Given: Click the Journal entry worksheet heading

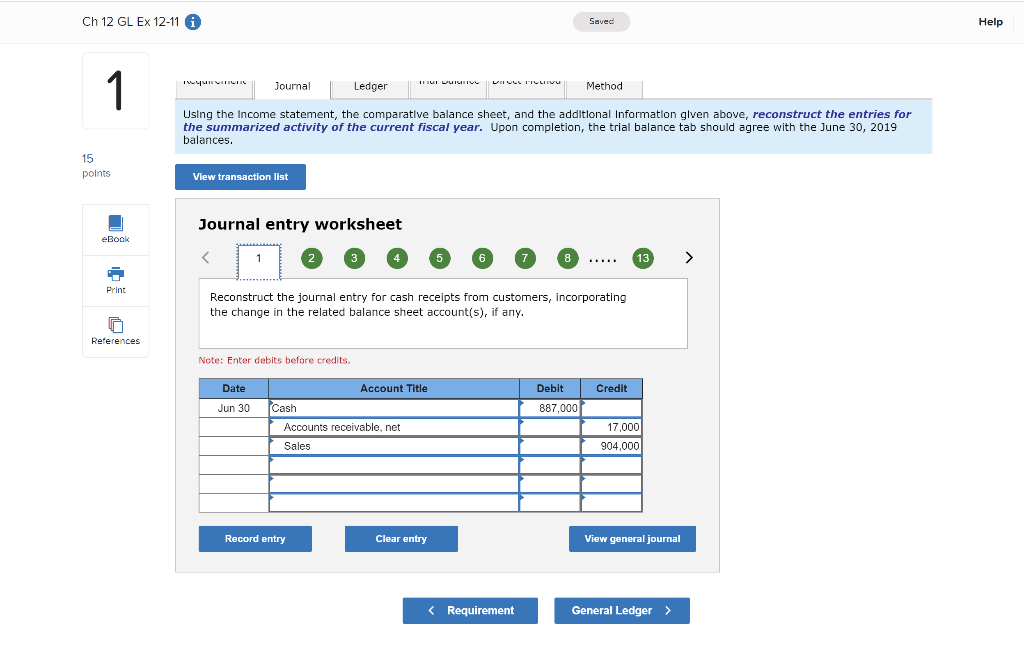Looking at the screenshot, I should [300, 225].
